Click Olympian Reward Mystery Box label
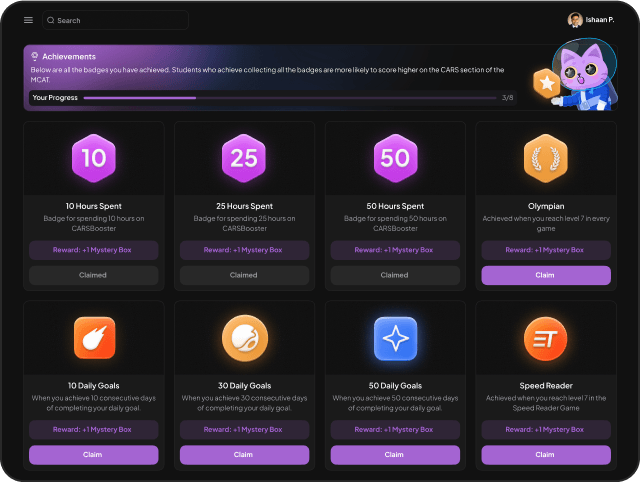 tap(545, 250)
